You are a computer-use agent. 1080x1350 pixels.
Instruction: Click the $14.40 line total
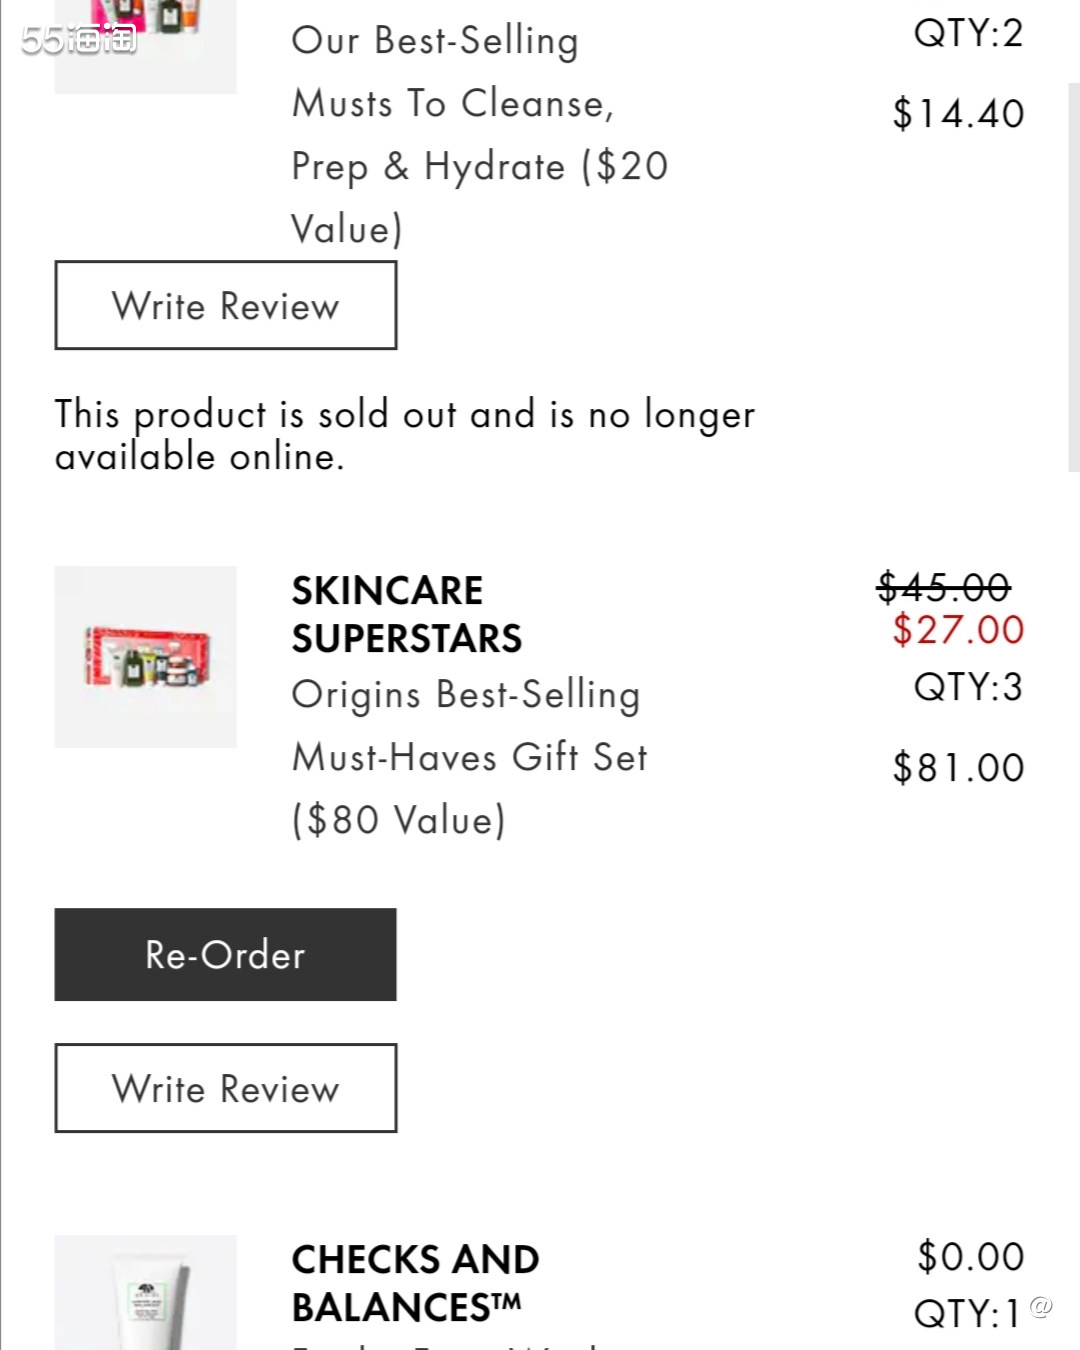(958, 113)
